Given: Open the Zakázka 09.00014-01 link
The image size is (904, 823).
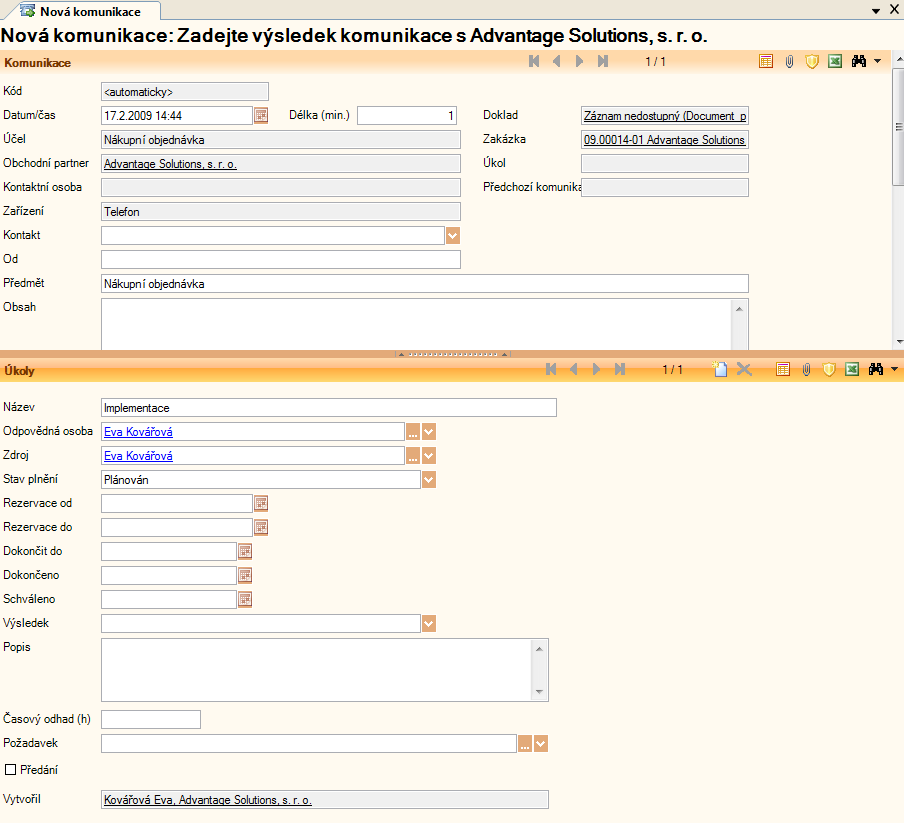Looking at the screenshot, I should 664,140.
